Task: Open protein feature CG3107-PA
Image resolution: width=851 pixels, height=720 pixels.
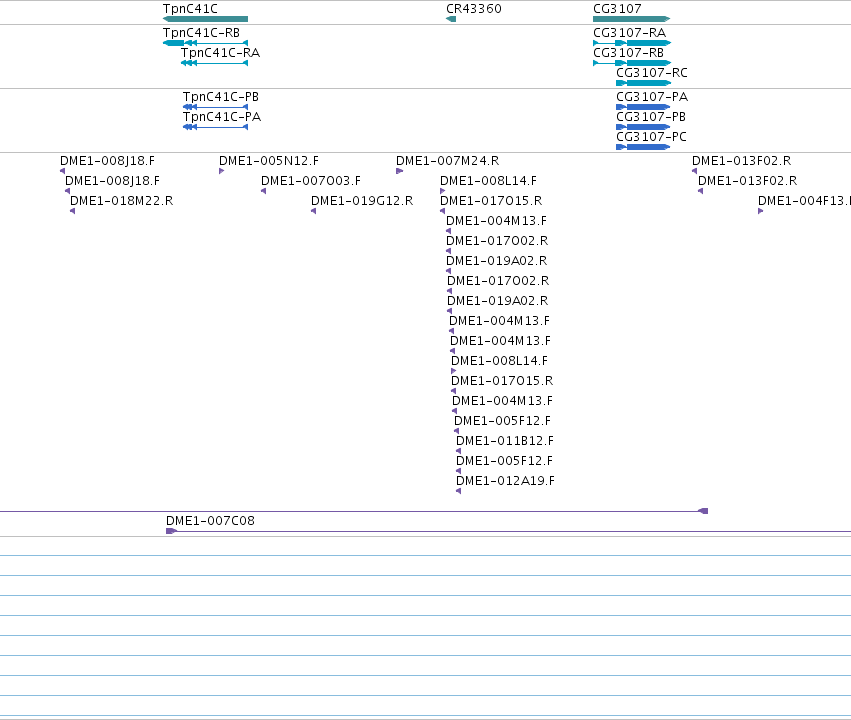Action: (652, 97)
